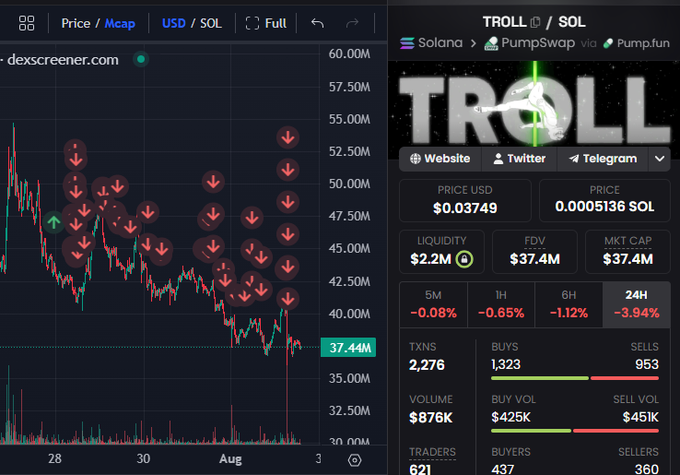680x475 pixels.
Task: Click the 60.00M axis label
Action: pyautogui.click(x=349, y=54)
